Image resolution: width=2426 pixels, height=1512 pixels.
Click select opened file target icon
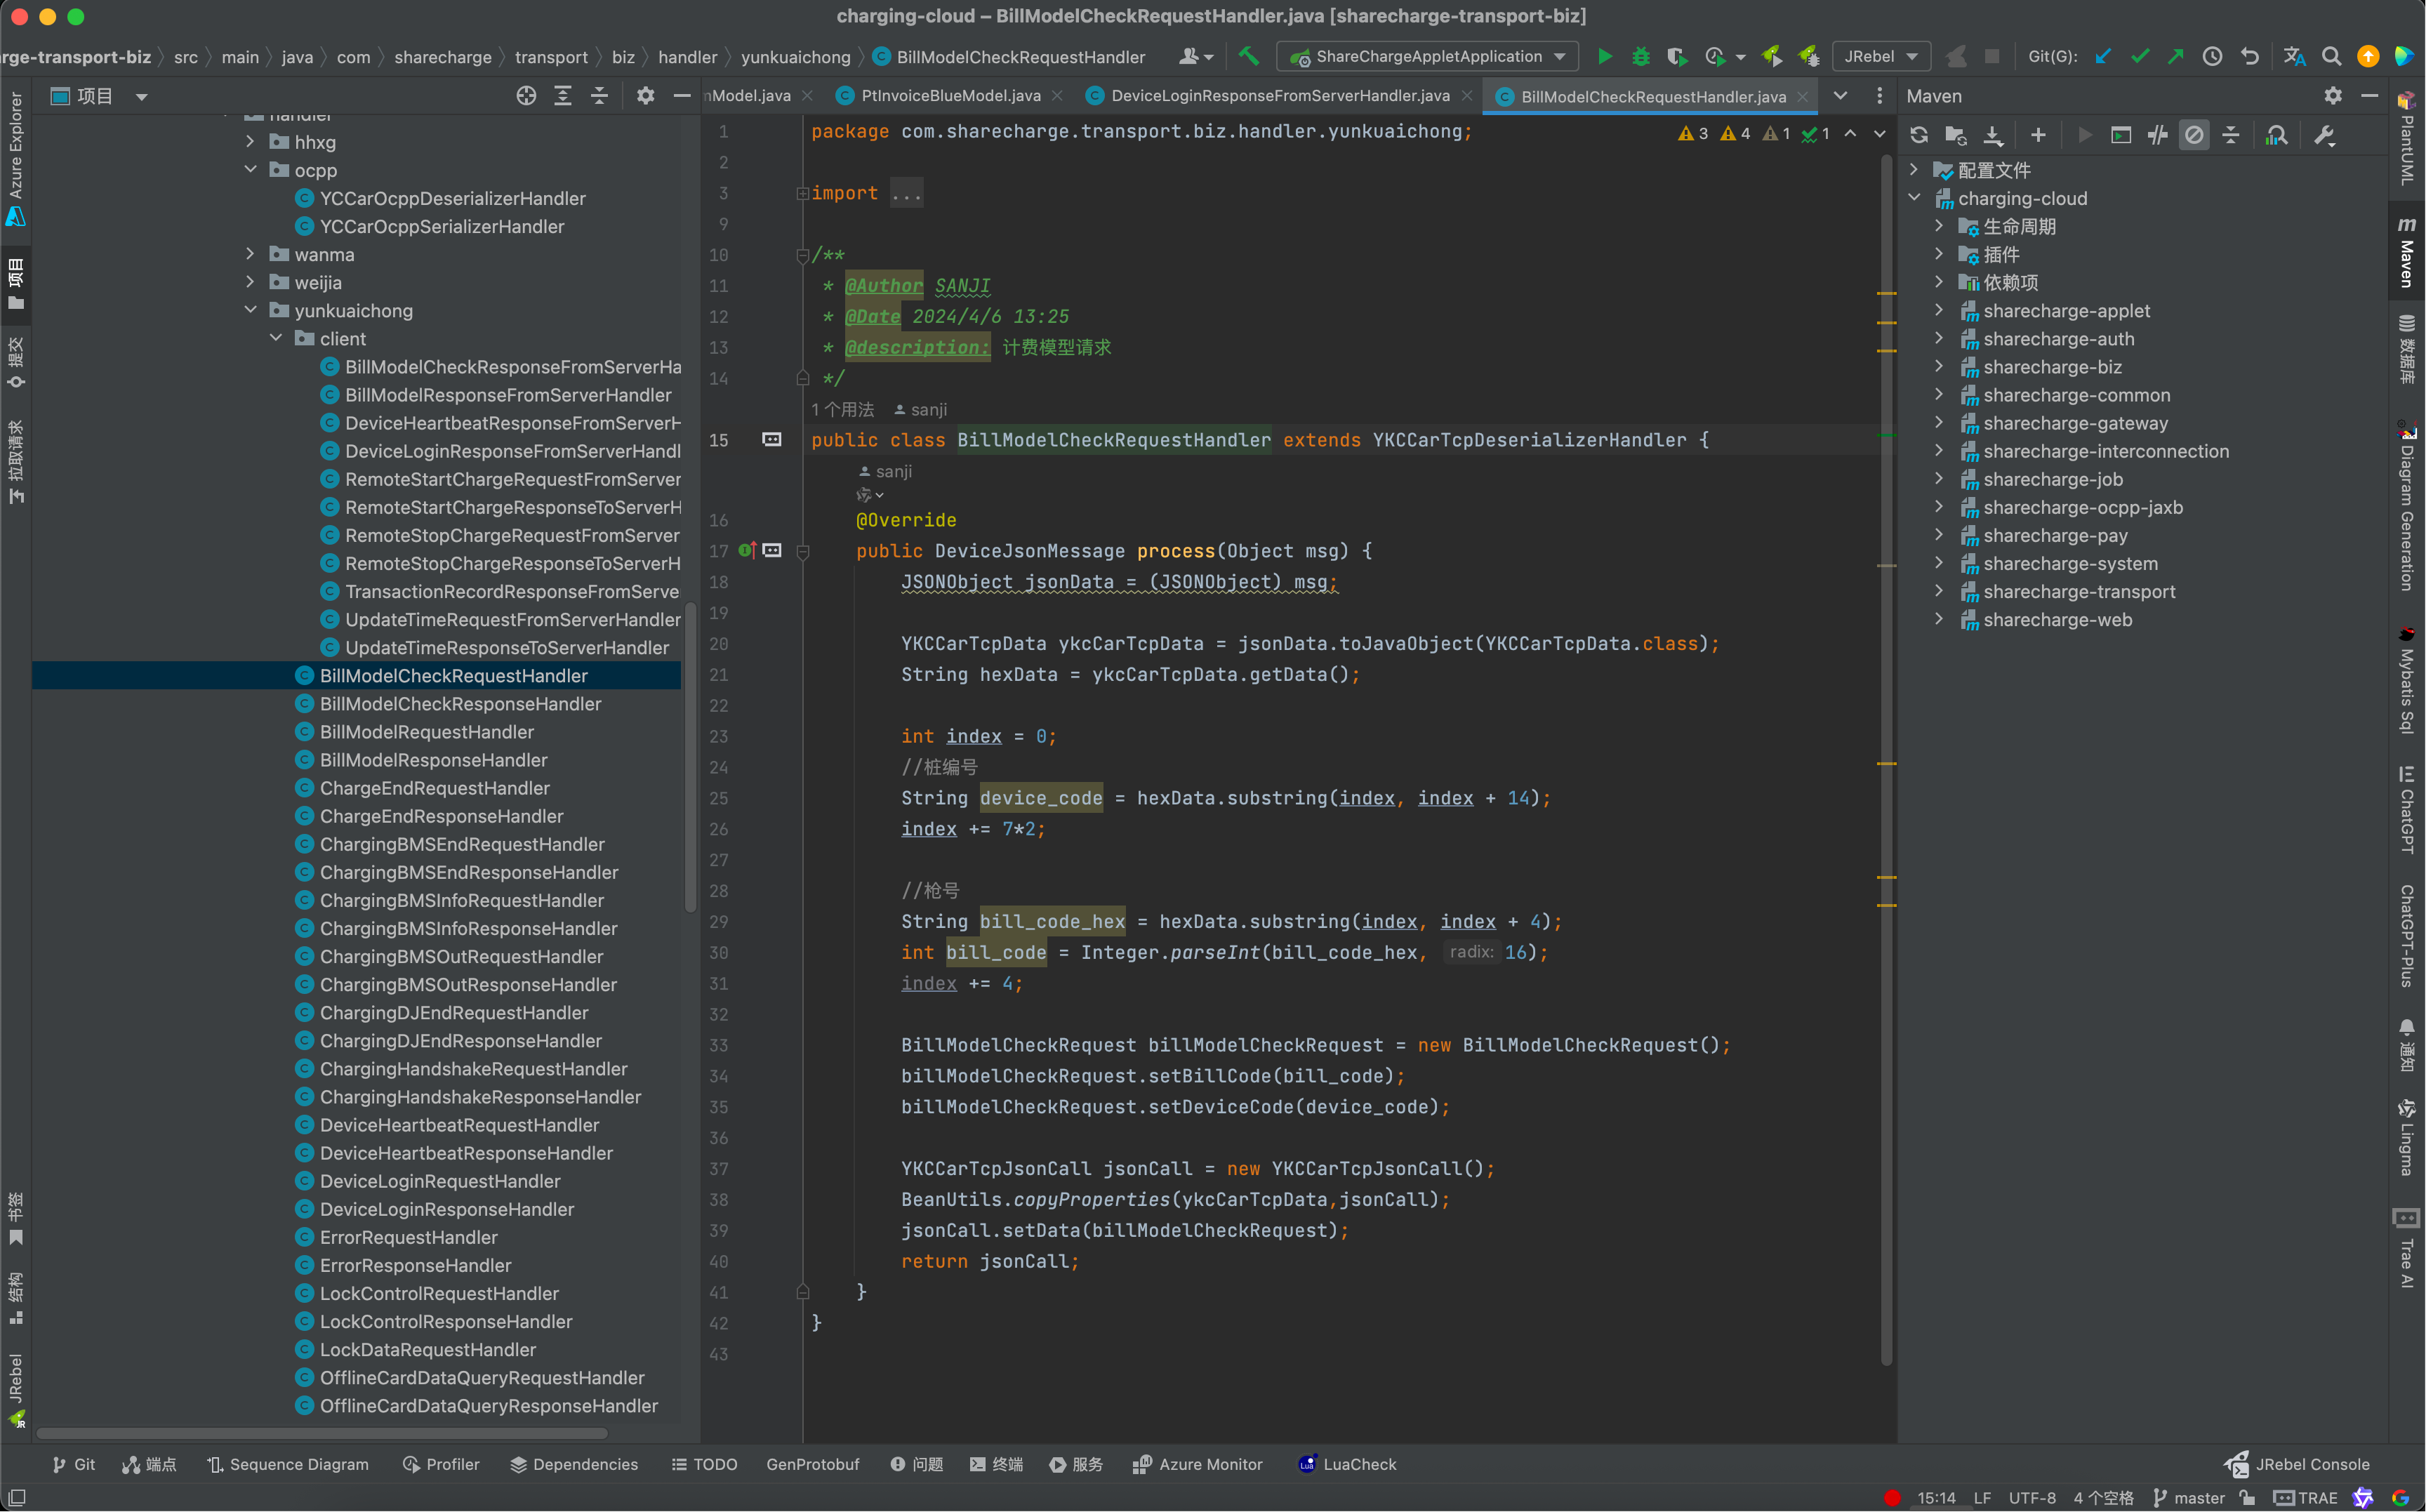tap(526, 96)
